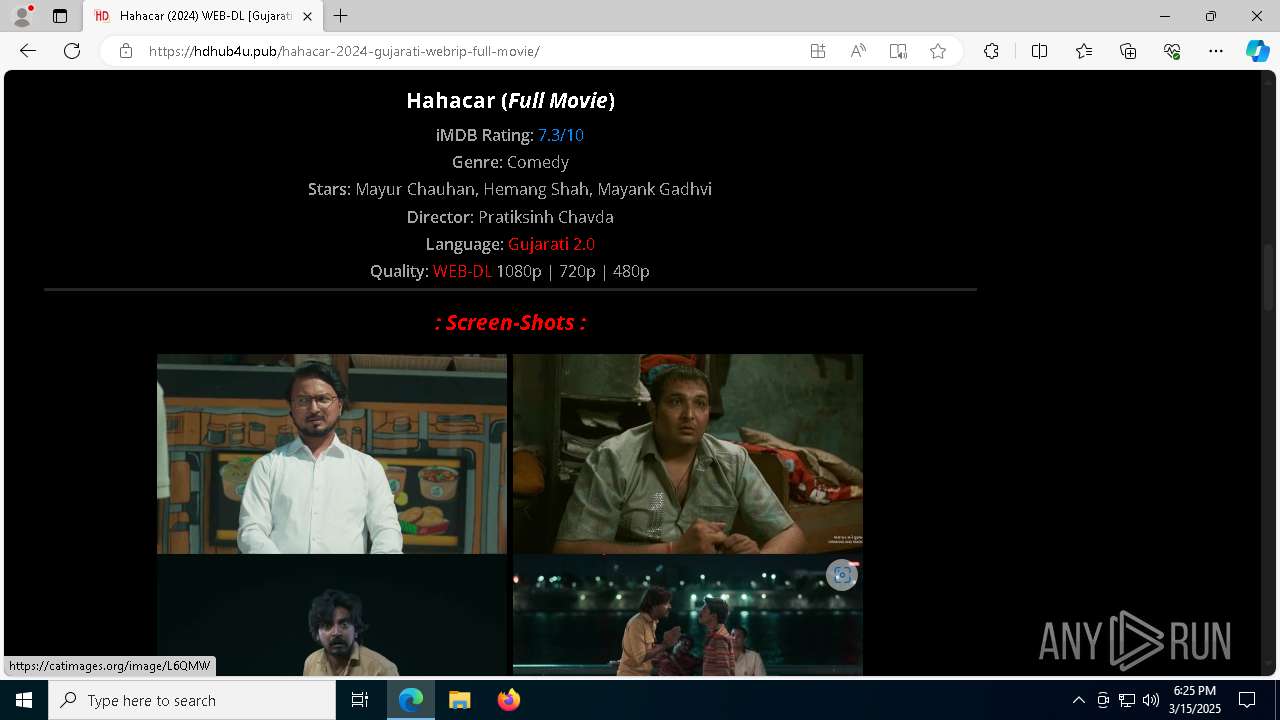Open the apps available icon in address bar
Image resolution: width=1280 pixels, height=720 pixels.
(x=818, y=51)
